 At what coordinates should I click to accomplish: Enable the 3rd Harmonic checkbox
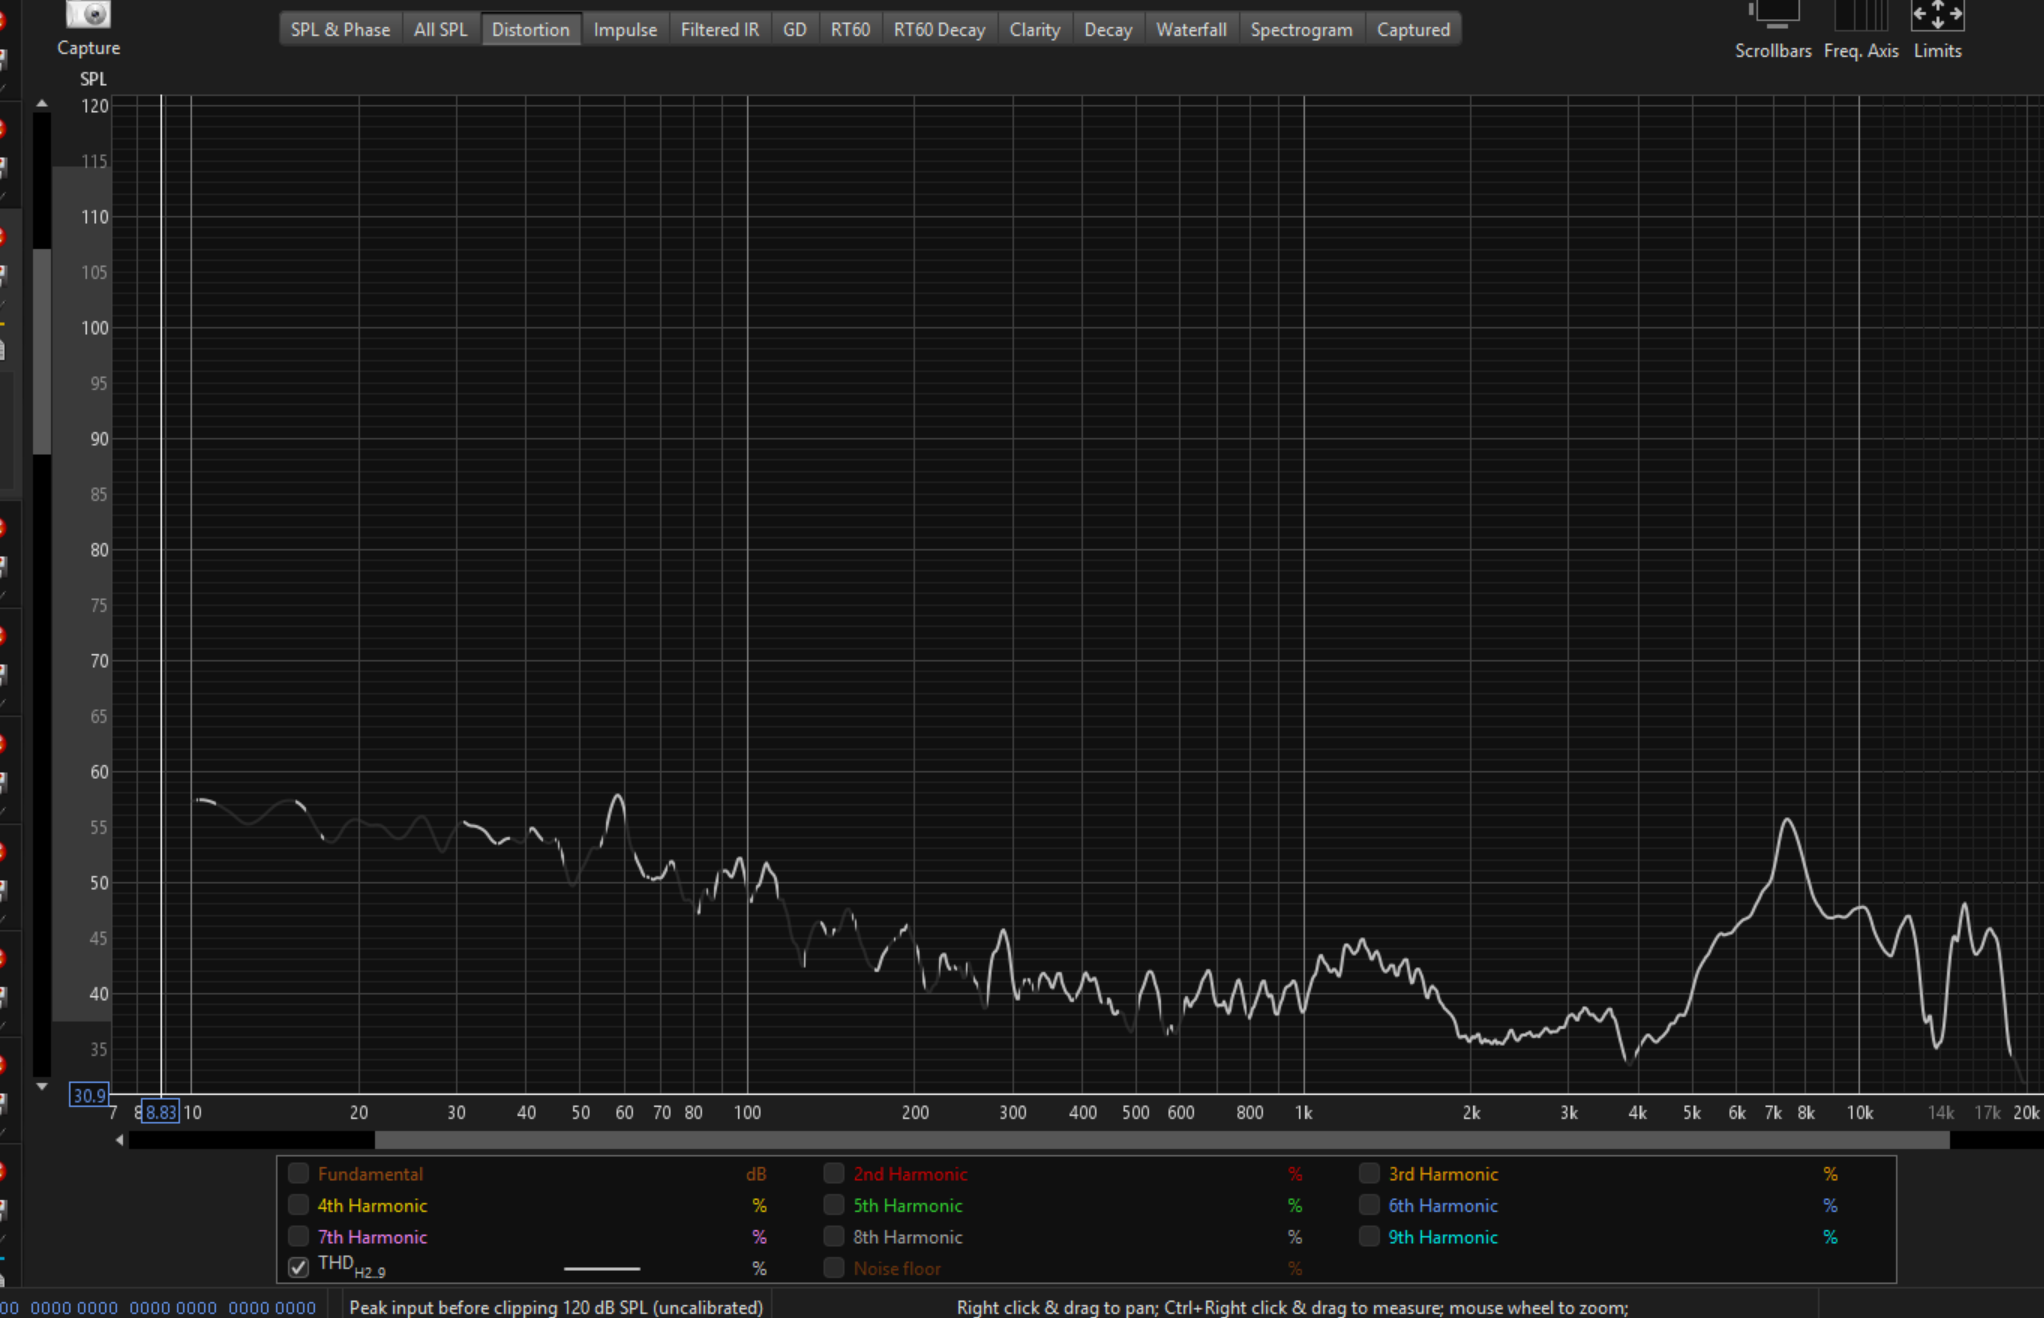(x=1369, y=1173)
